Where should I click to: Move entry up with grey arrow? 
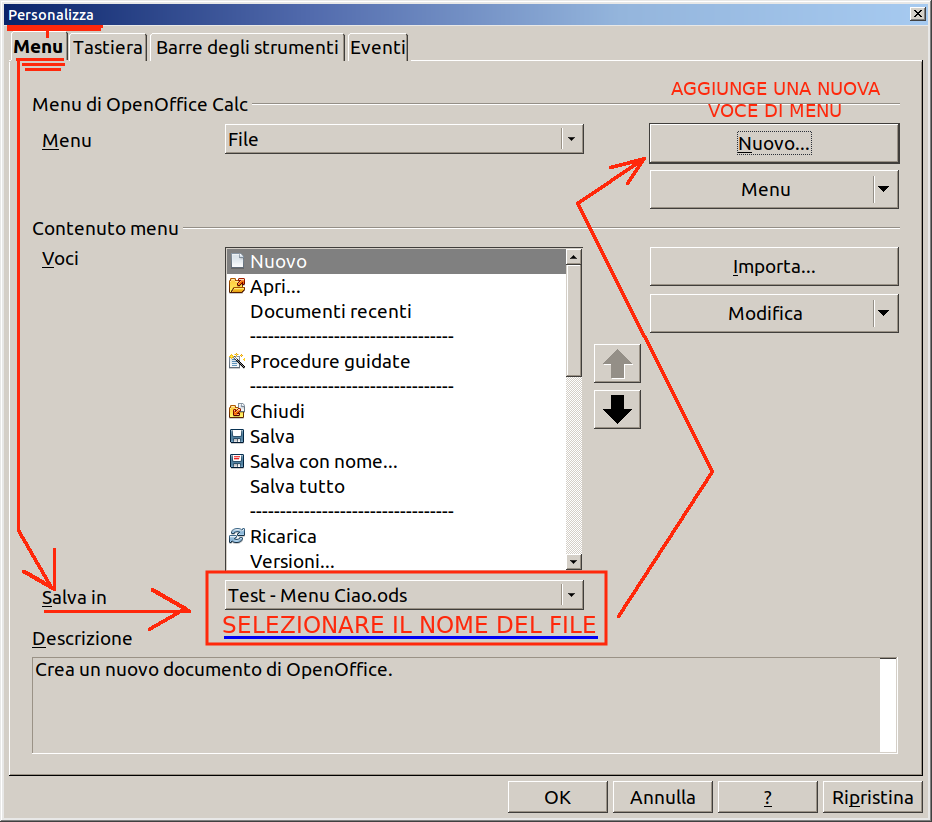[x=617, y=363]
